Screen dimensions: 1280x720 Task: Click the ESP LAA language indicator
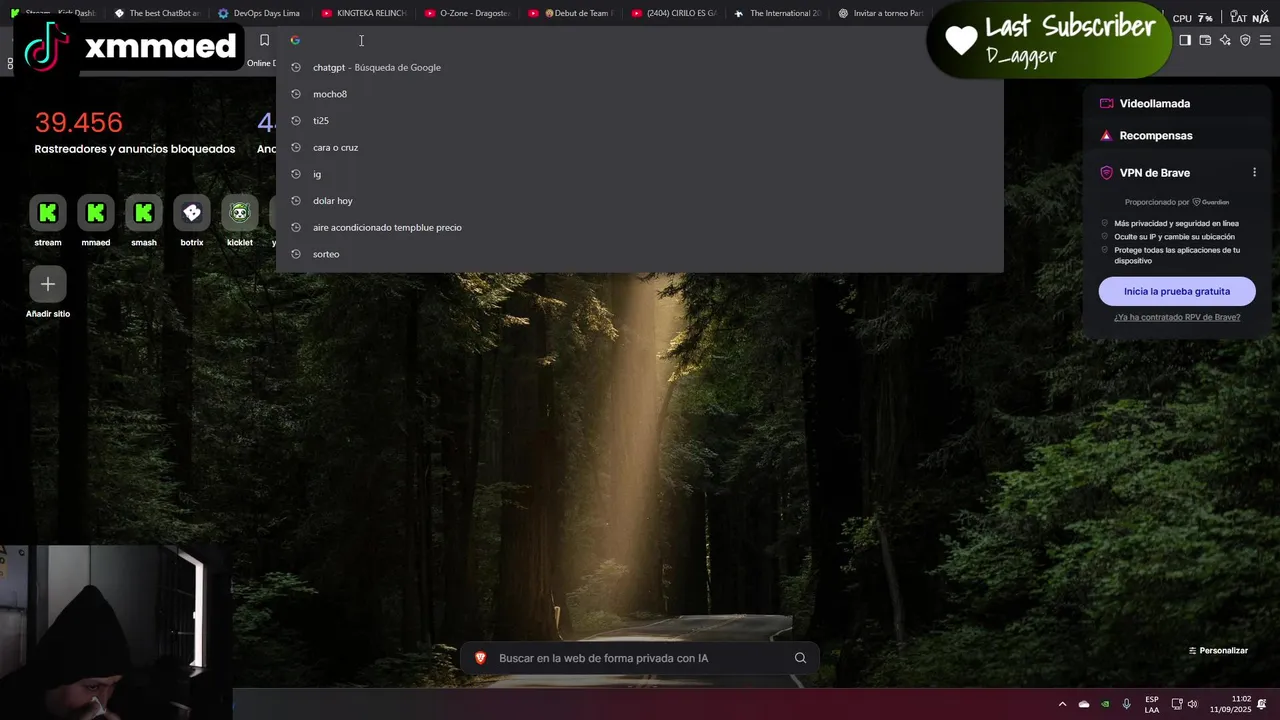click(1152, 704)
